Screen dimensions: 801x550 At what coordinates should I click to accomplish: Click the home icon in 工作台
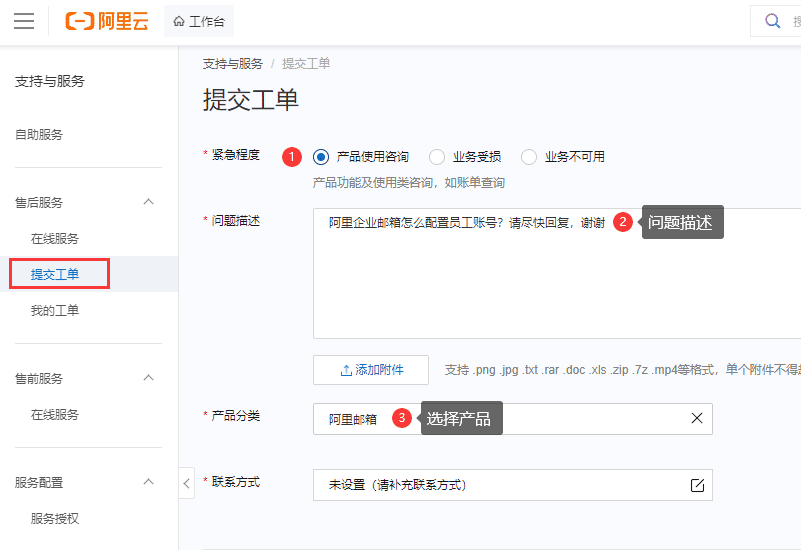tap(179, 21)
